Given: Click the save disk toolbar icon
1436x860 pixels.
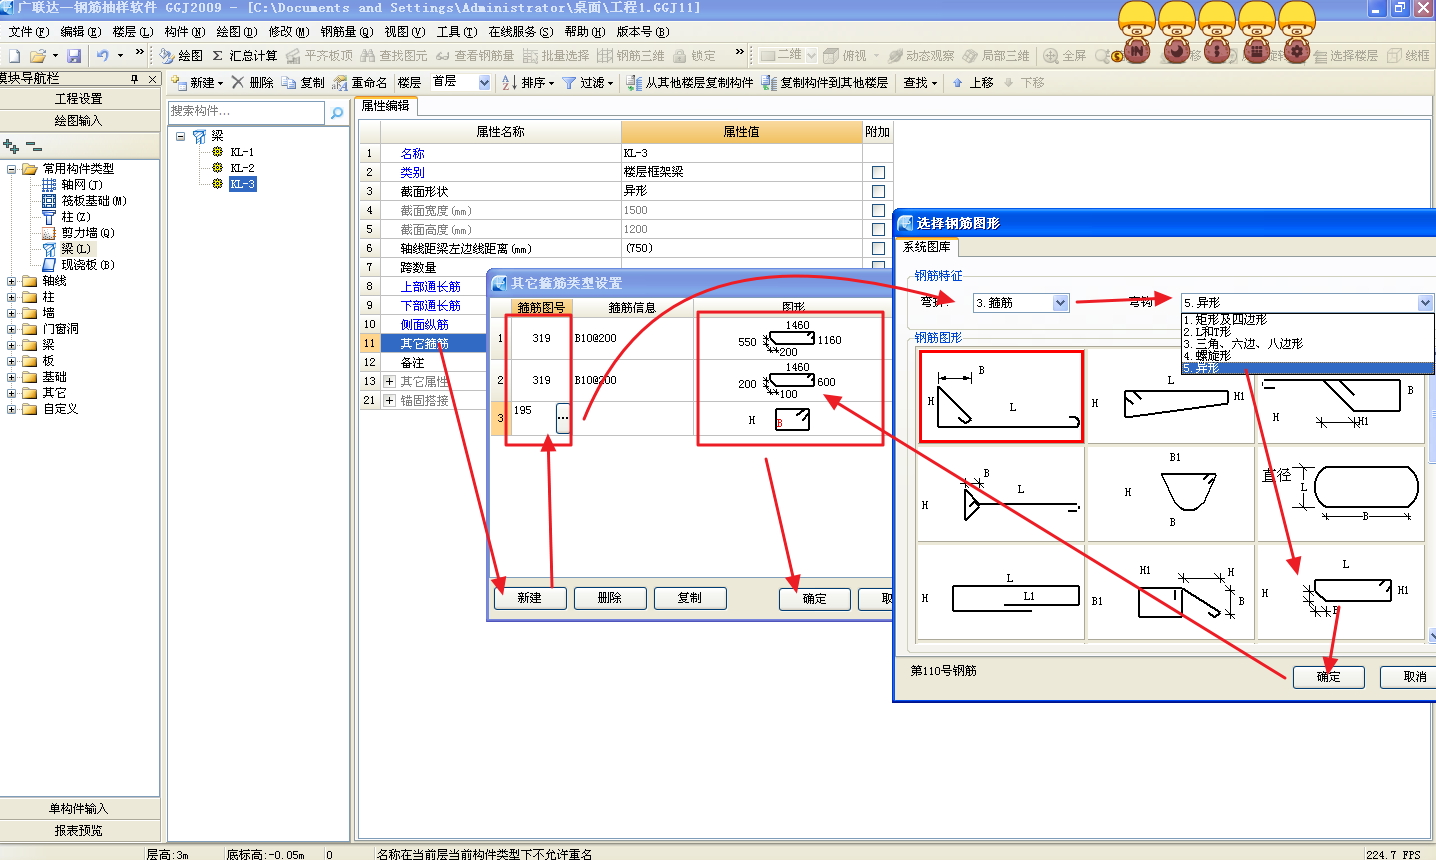Looking at the screenshot, I should point(75,56).
